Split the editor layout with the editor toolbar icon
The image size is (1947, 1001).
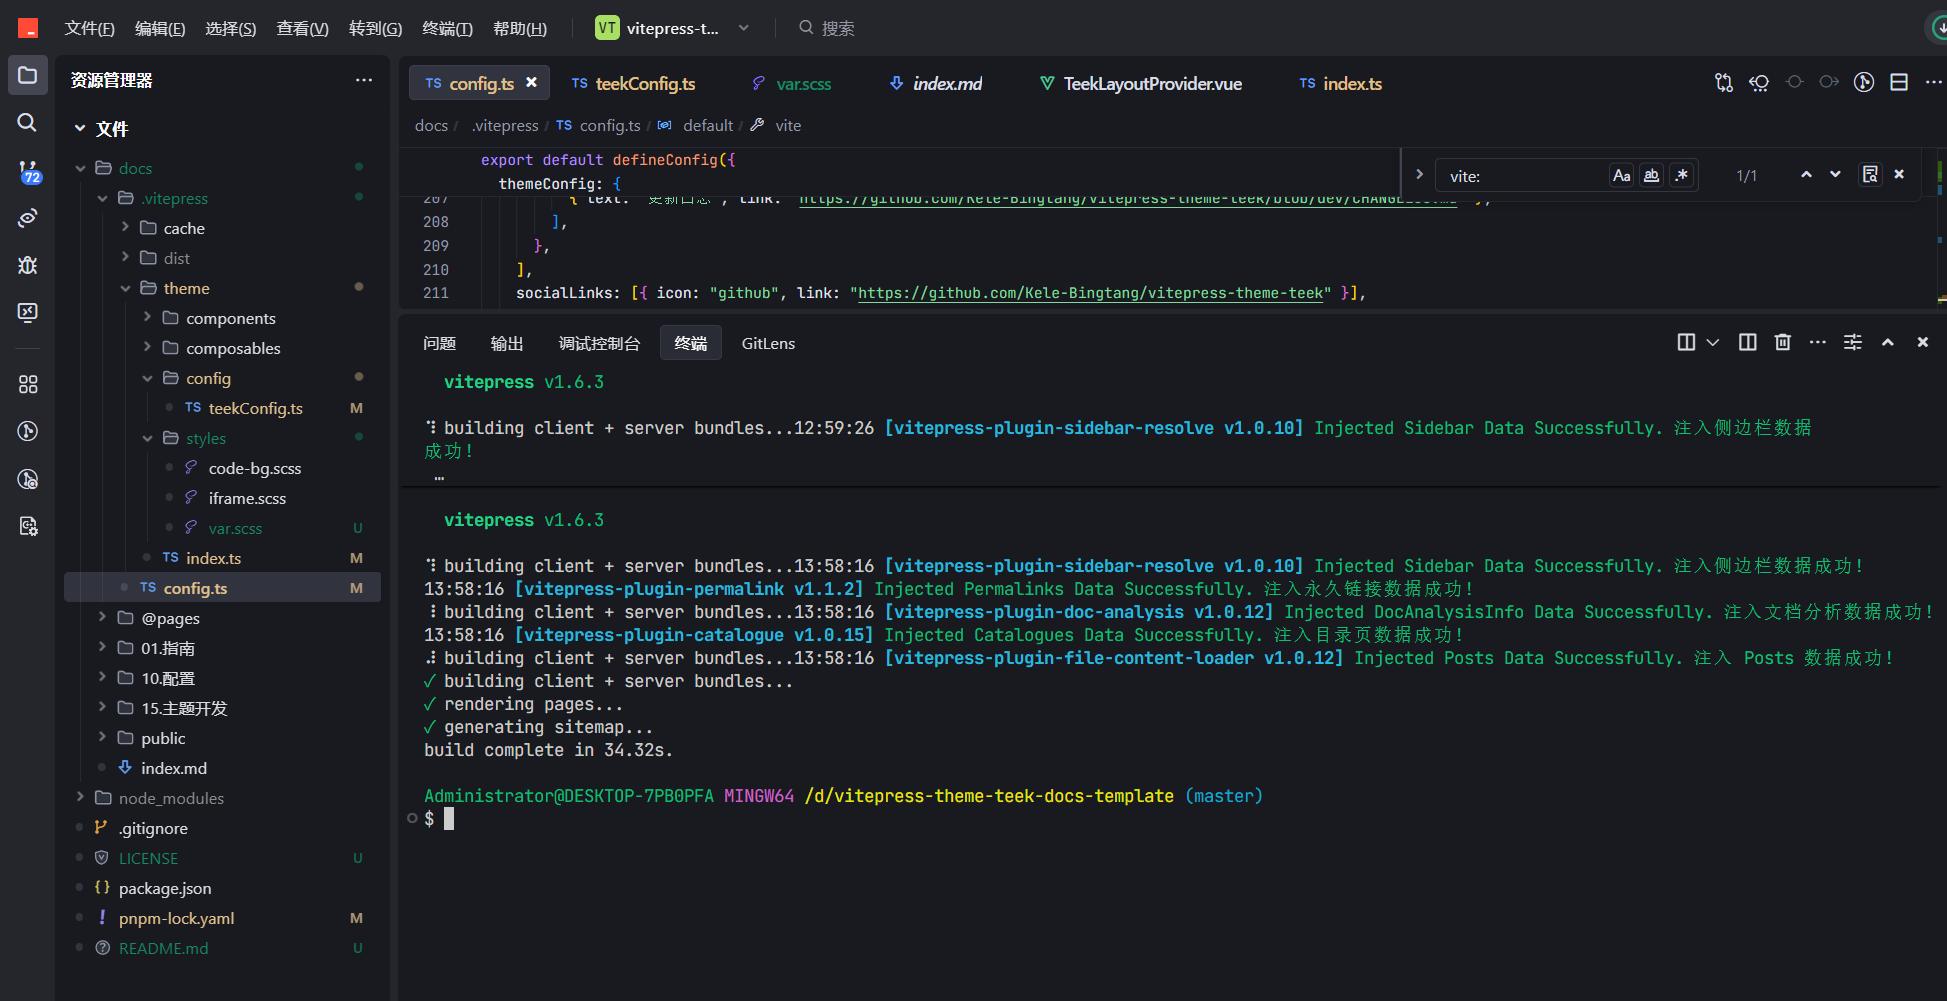tap(1899, 83)
